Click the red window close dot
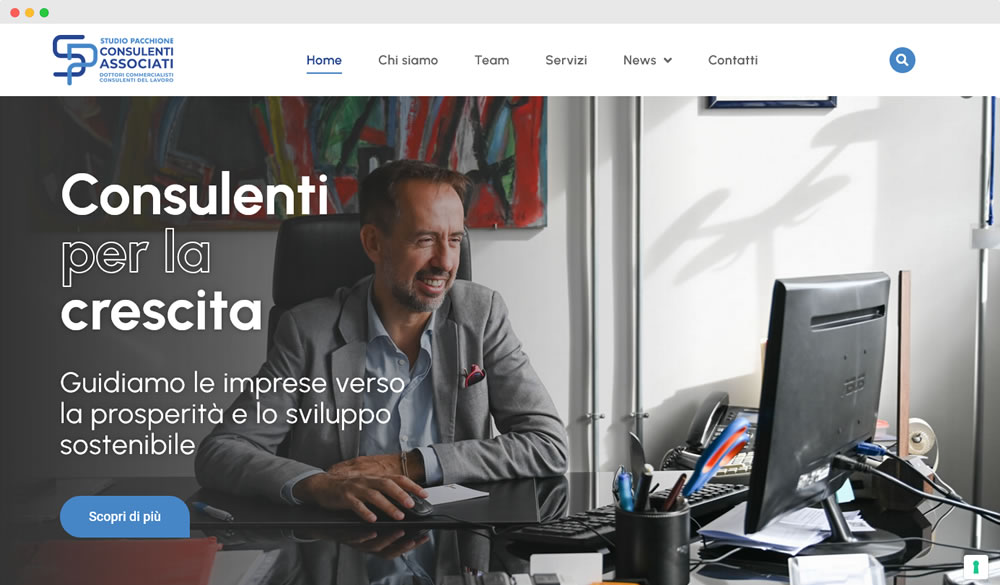 [15, 13]
